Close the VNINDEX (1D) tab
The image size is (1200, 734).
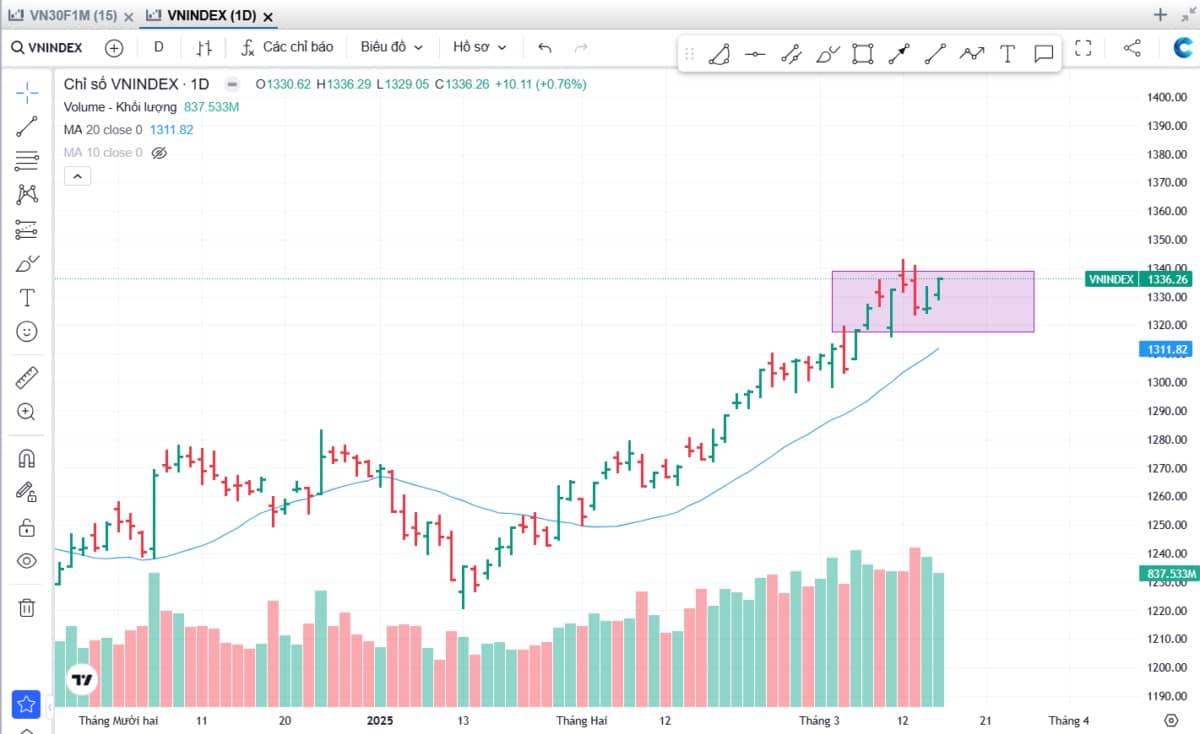268,17
